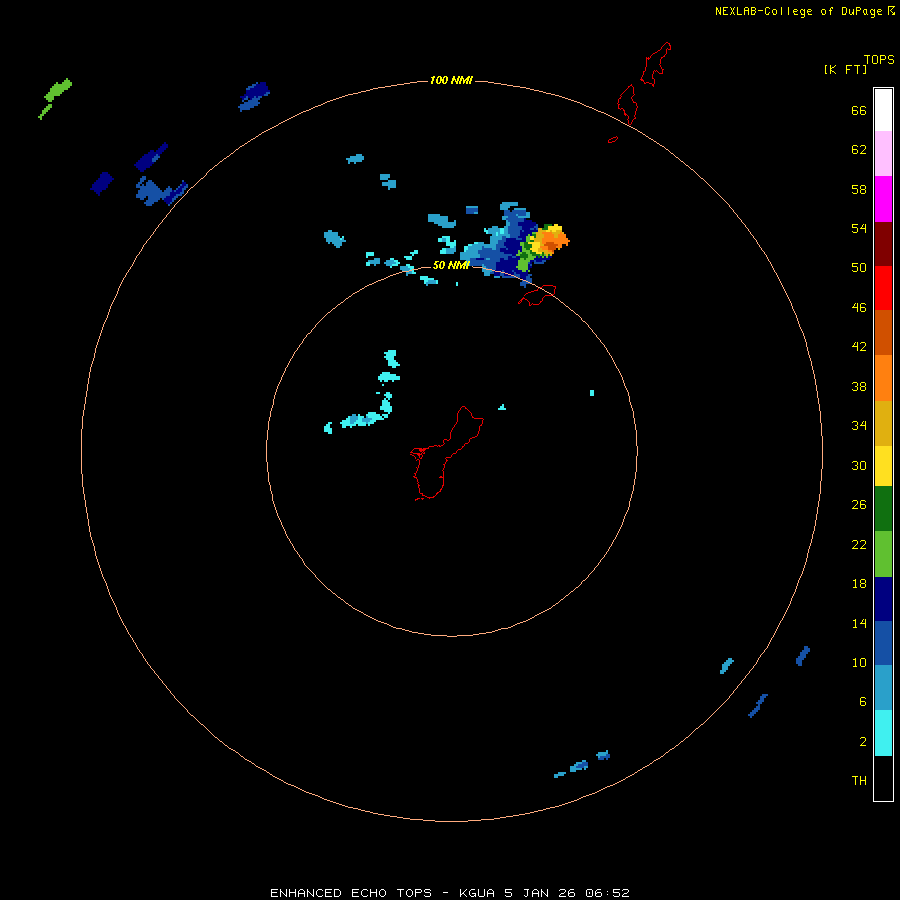Click the '[K FT]' units label

845,69
